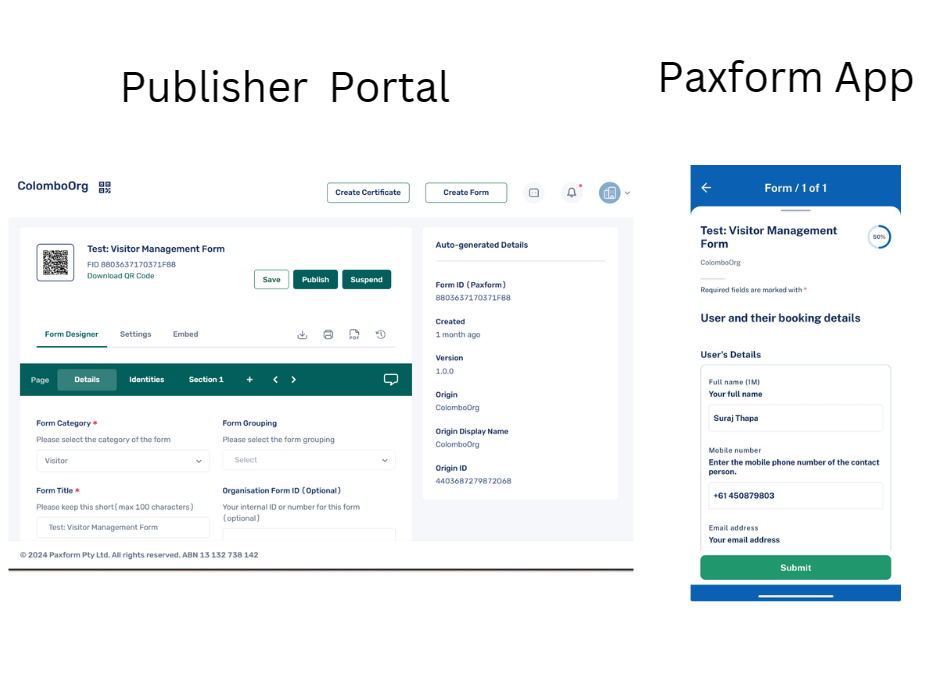The height and width of the screenshot is (677, 946).
Task: Open version history from the toolbar
Action: (x=380, y=335)
